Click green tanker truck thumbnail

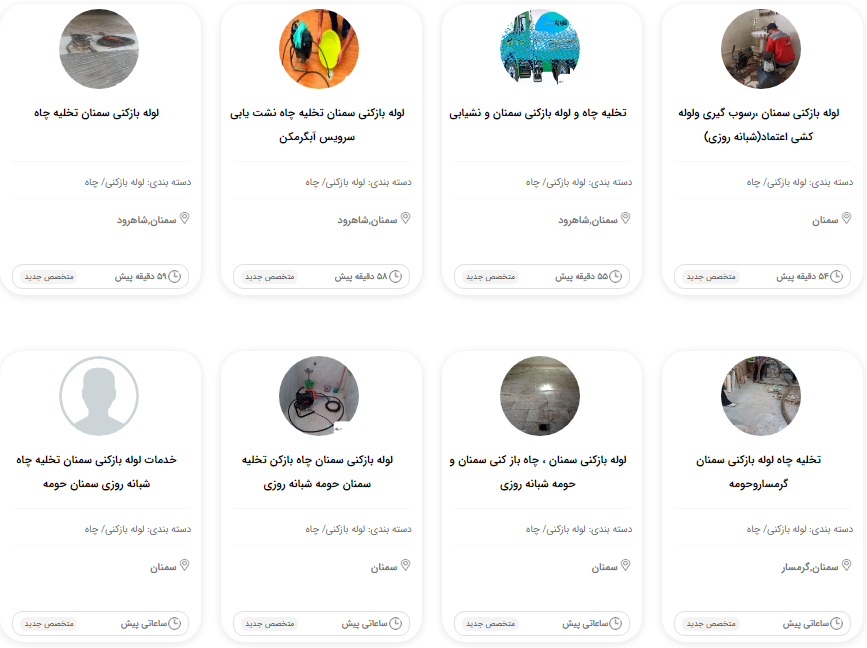(x=540, y=49)
